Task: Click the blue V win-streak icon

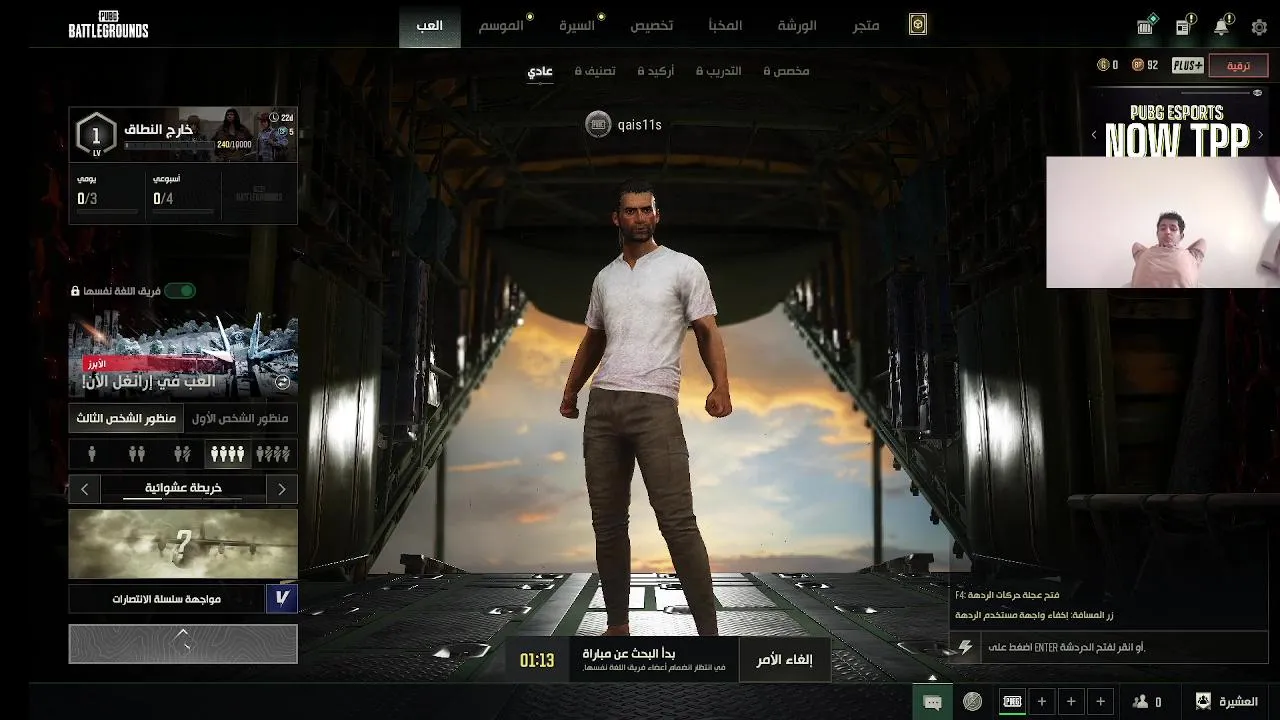Action: tap(281, 599)
